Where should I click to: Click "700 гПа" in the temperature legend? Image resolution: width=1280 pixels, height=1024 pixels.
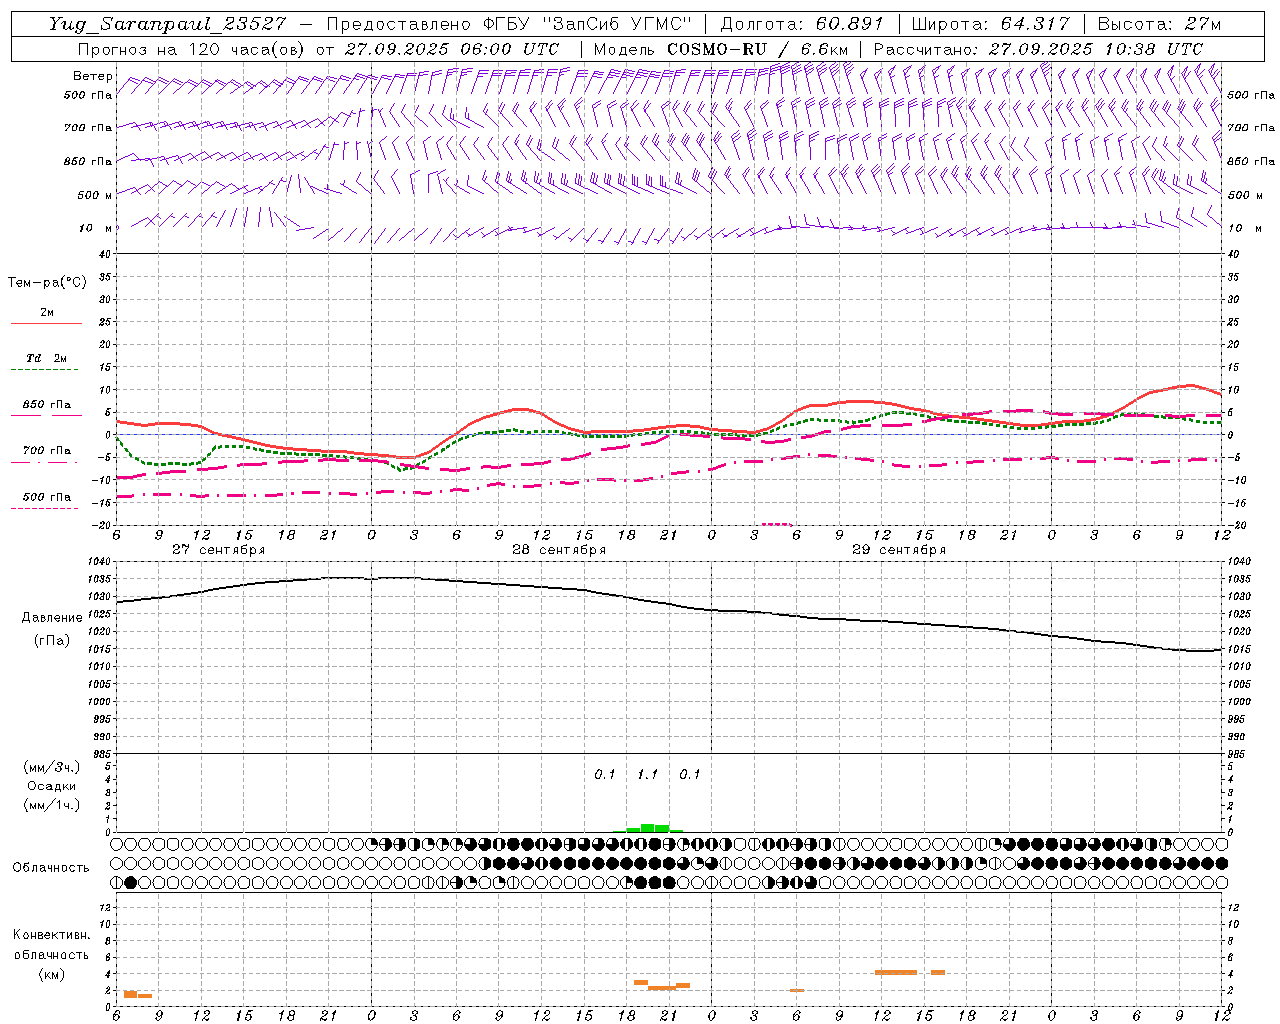[46, 451]
